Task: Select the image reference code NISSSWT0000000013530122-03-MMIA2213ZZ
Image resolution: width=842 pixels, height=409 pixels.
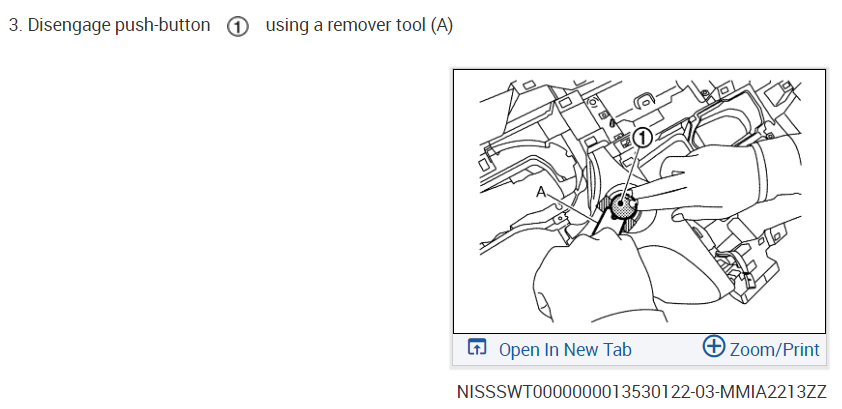Action: tap(642, 391)
